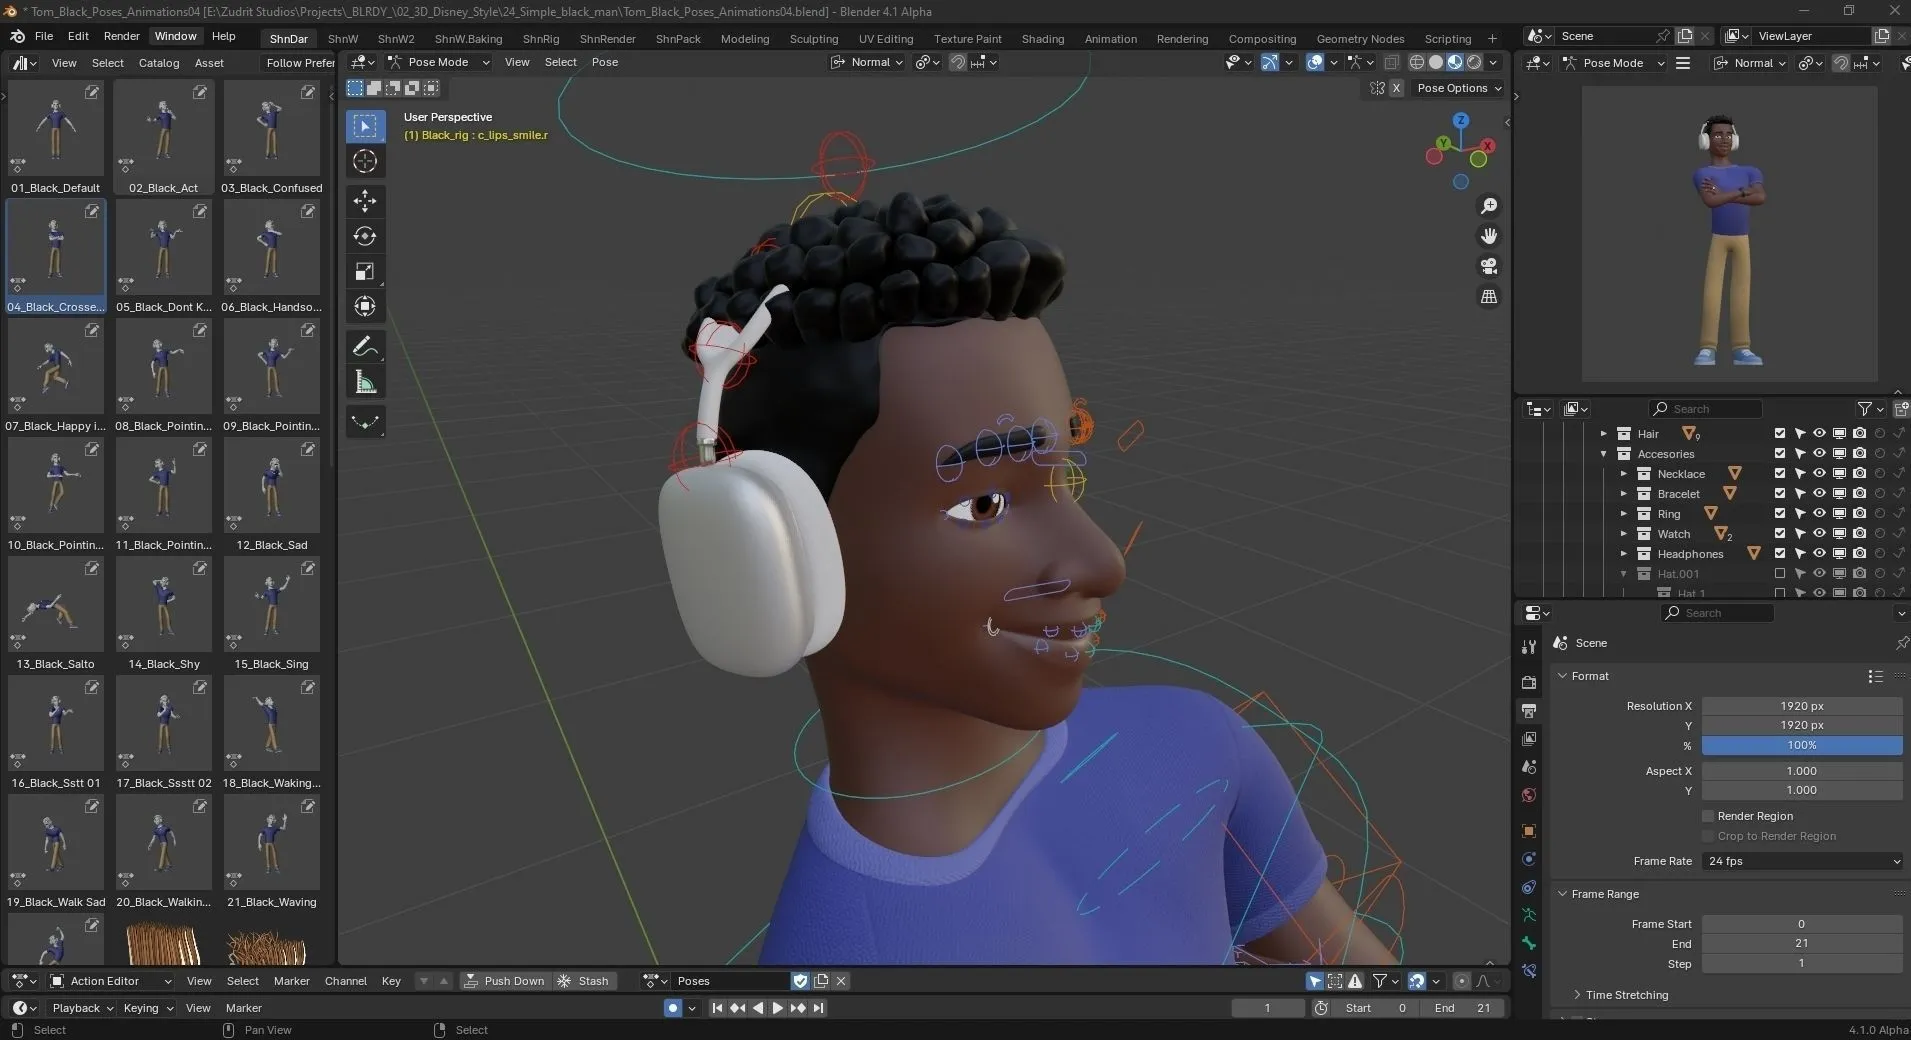Click the Stash button
Viewport: 1911px width, 1040px height.
[585, 981]
